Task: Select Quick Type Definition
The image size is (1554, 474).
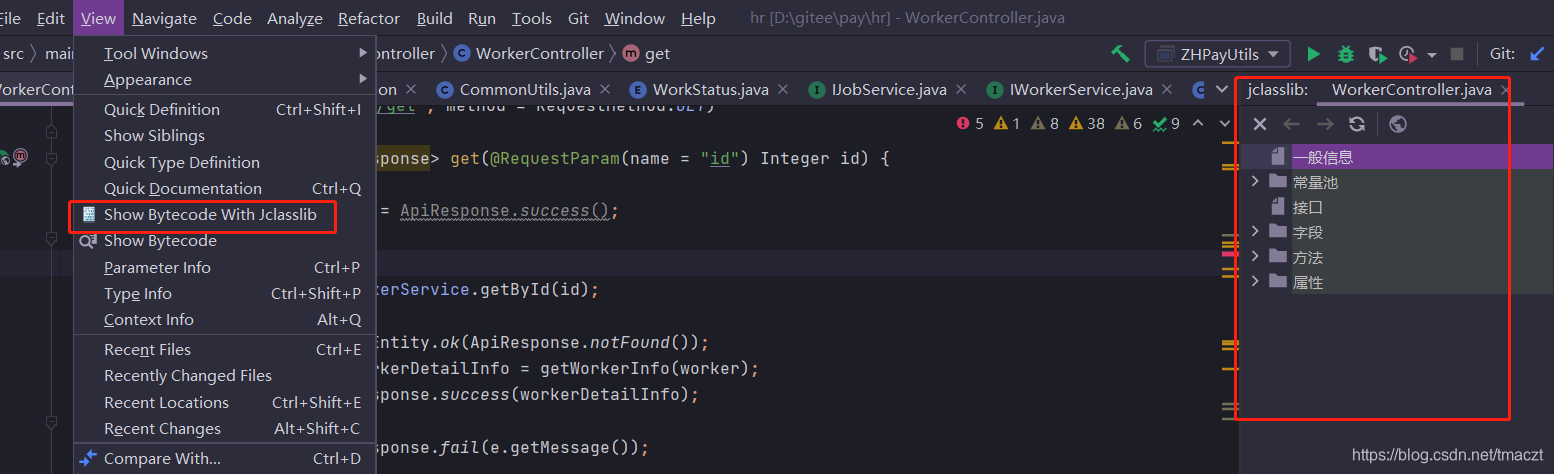Action: pyautogui.click(x=225, y=163)
